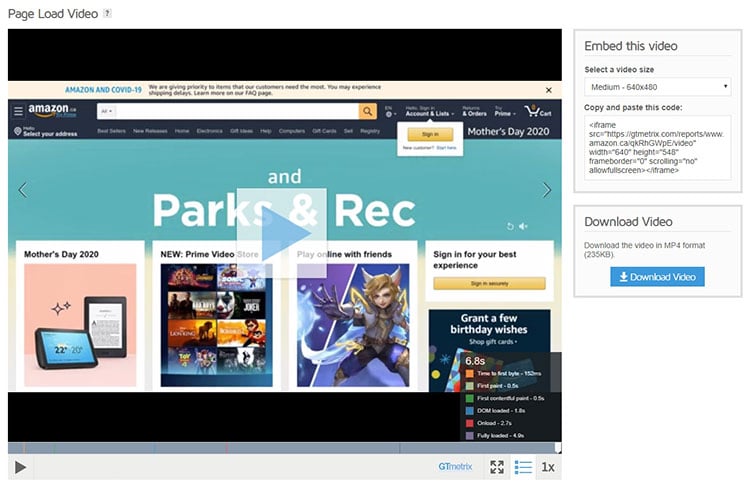This screenshot has width=750, height=490.
Task: Click Registry in nav bar
Action: (x=370, y=131)
